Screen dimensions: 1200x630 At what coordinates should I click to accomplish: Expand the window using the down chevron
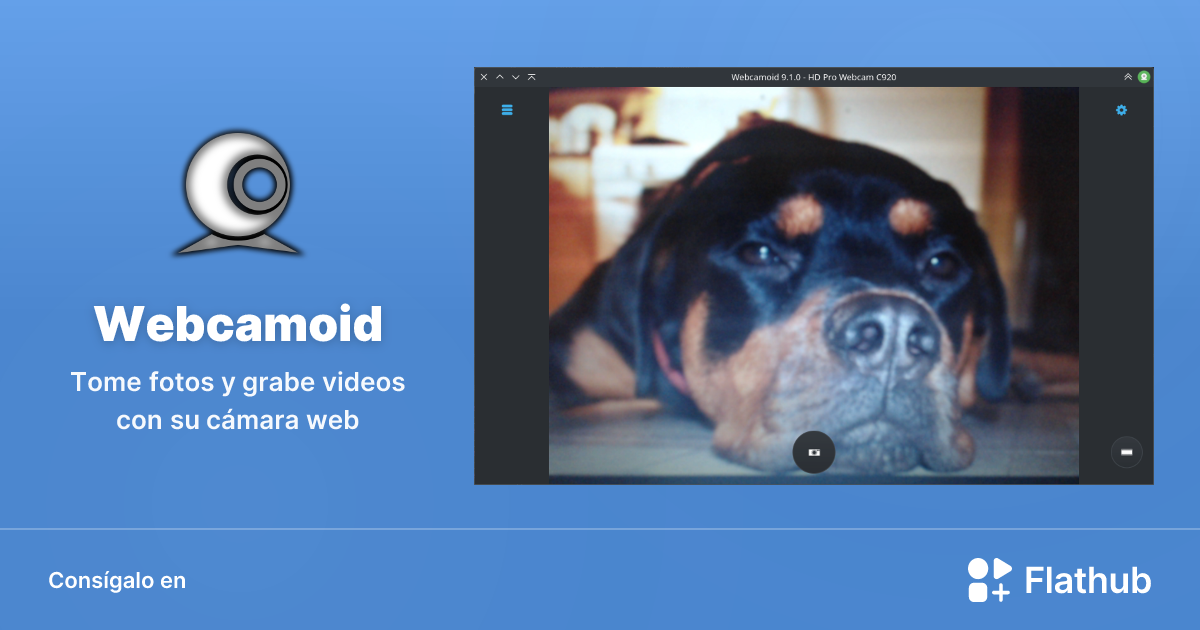pos(515,76)
